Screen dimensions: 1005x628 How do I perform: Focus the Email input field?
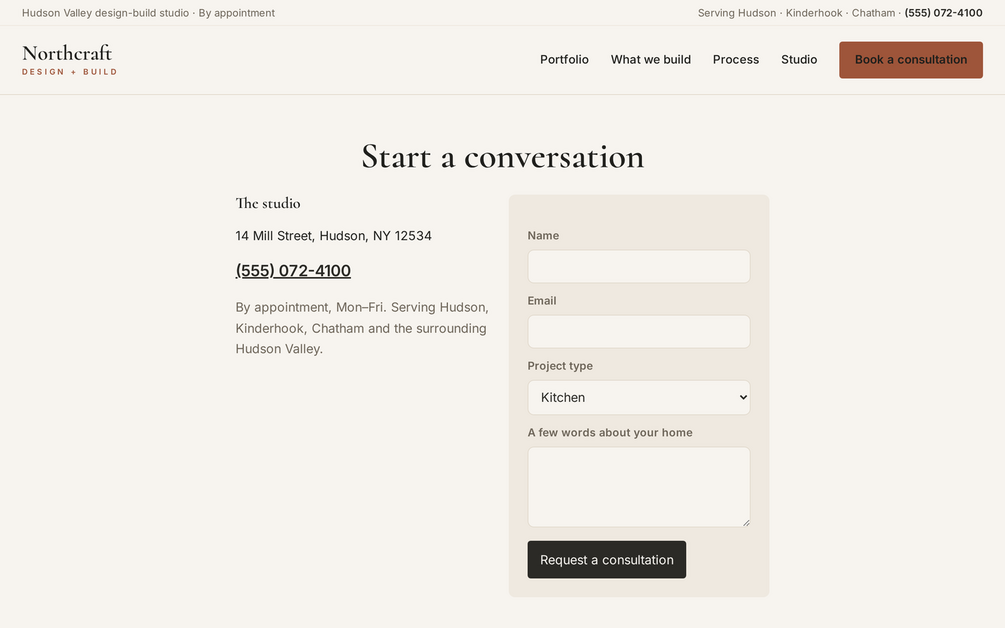[x=638, y=331]
